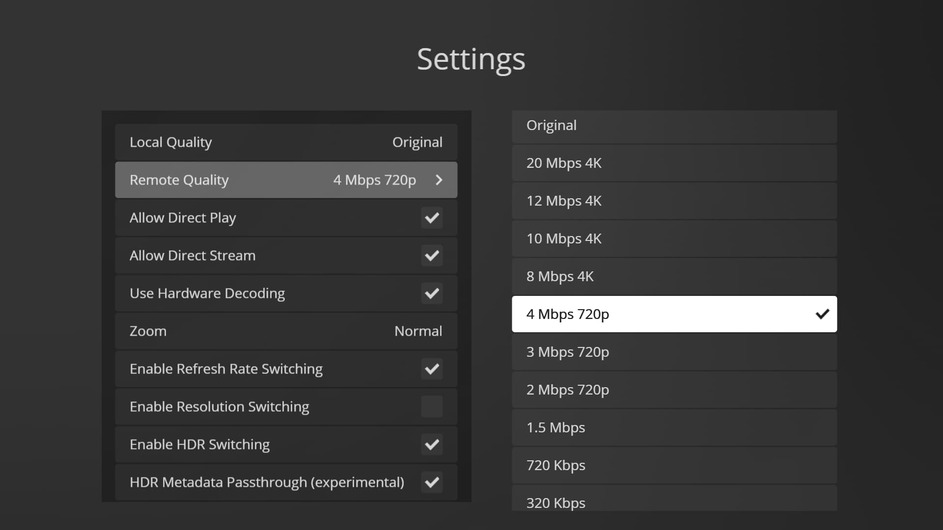Select 720 Kbps quality option
This screenshot has height=530, width=943.
(674, 465)
